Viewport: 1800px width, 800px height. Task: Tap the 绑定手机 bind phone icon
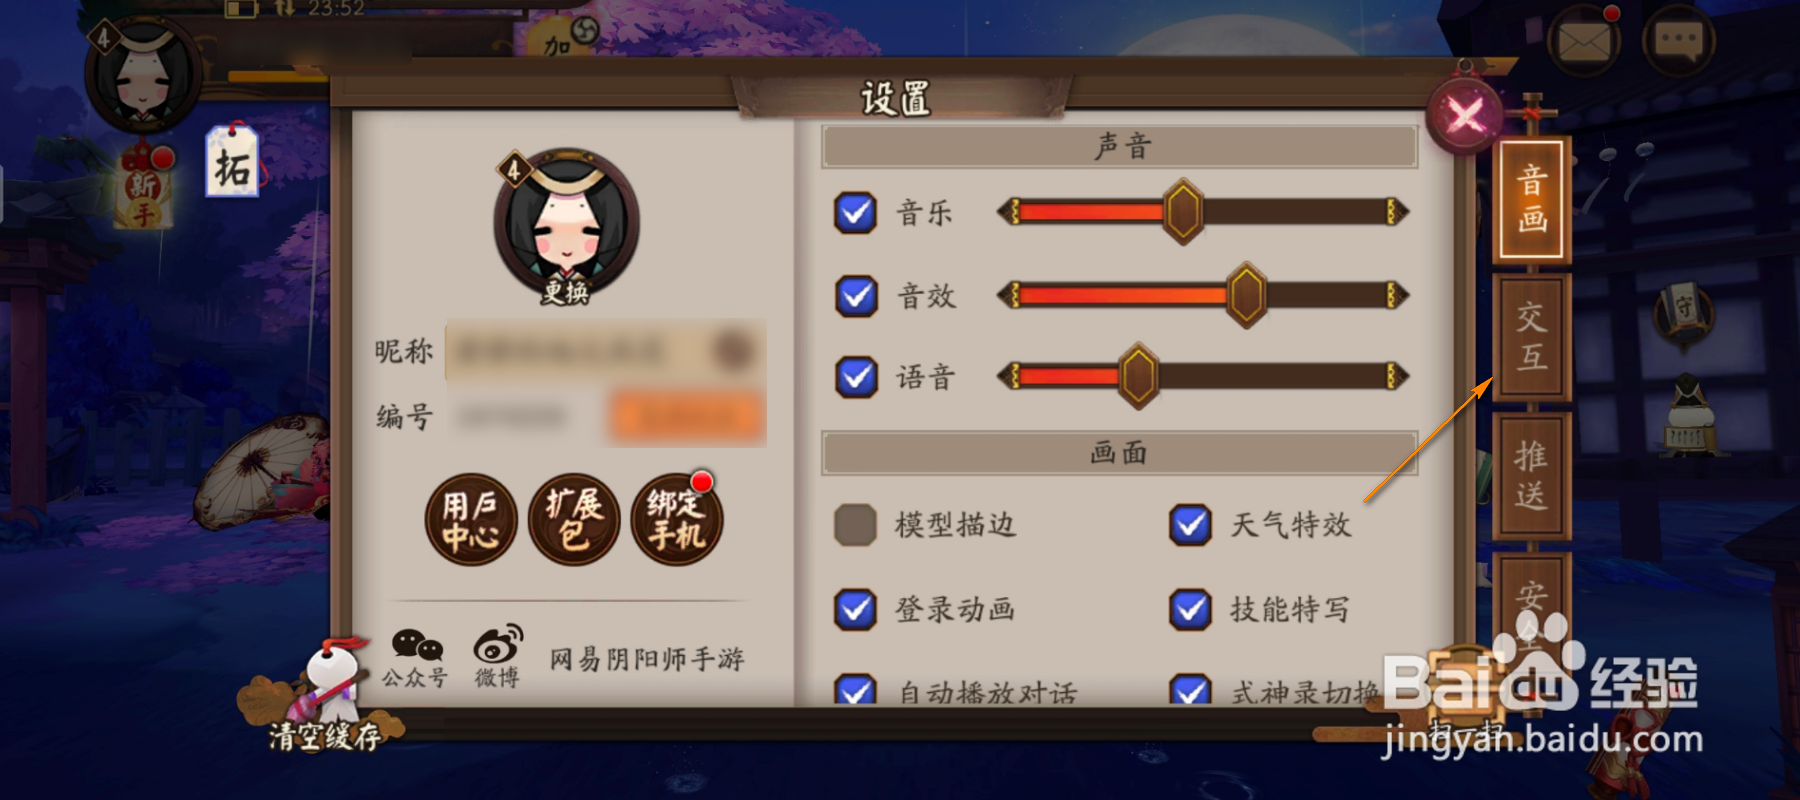(677, 520)
